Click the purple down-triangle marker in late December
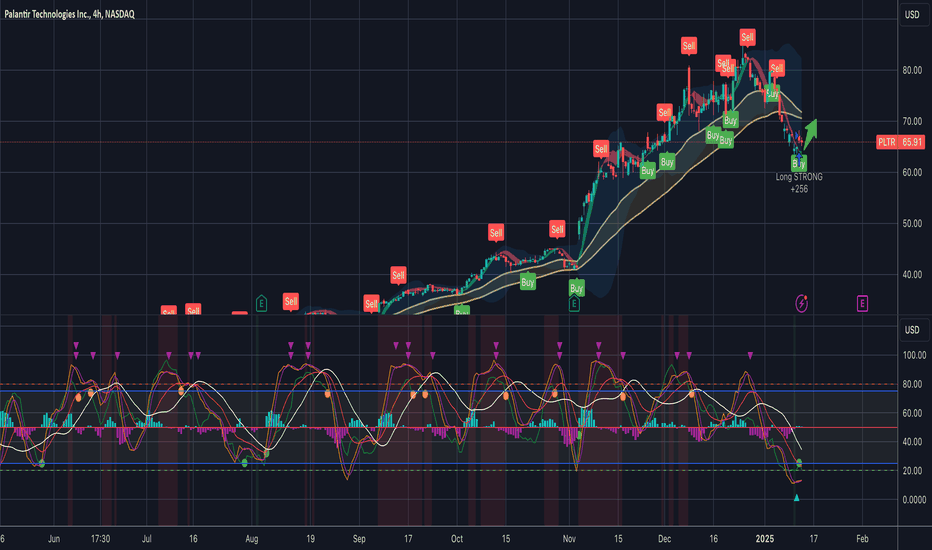 coord(750,356)
